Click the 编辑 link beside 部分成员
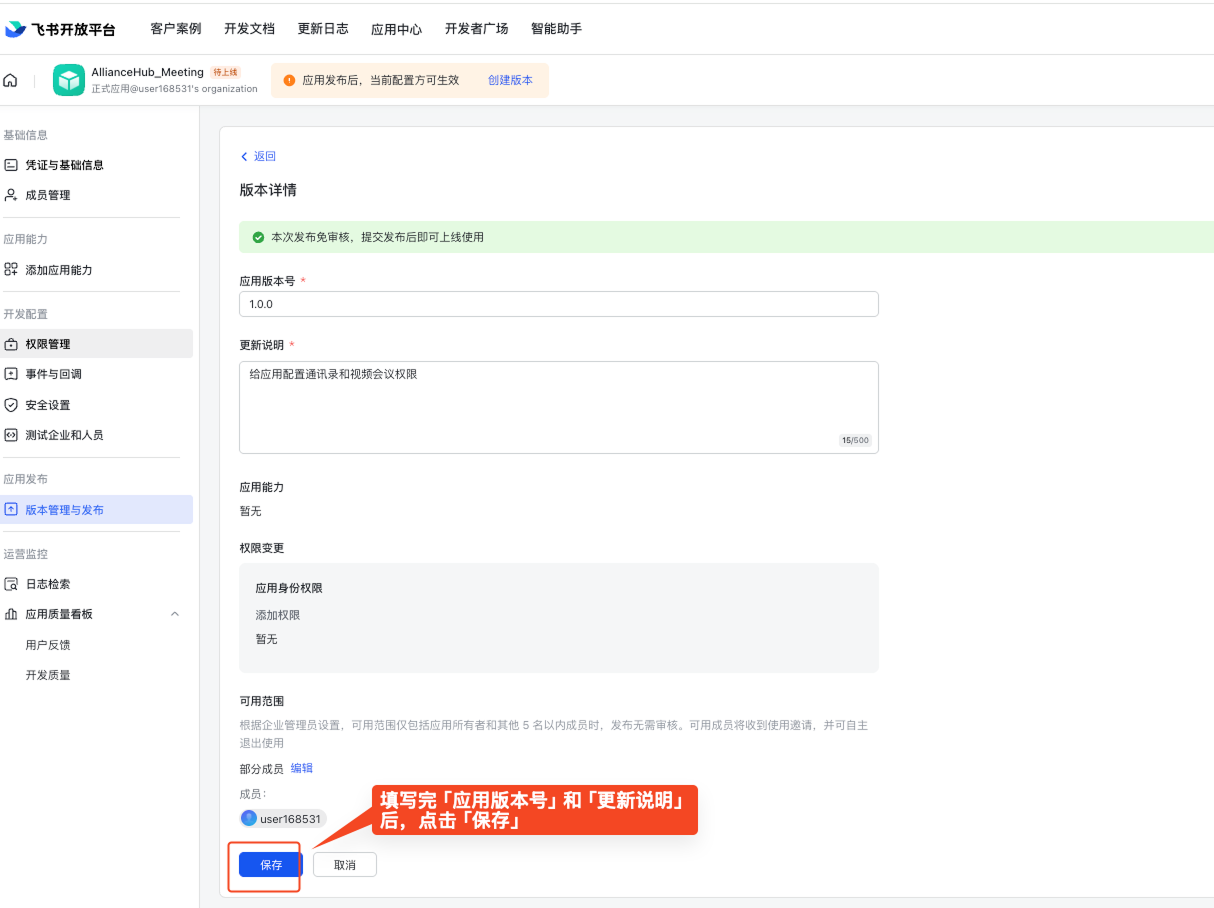 click(x=301, y=767)
